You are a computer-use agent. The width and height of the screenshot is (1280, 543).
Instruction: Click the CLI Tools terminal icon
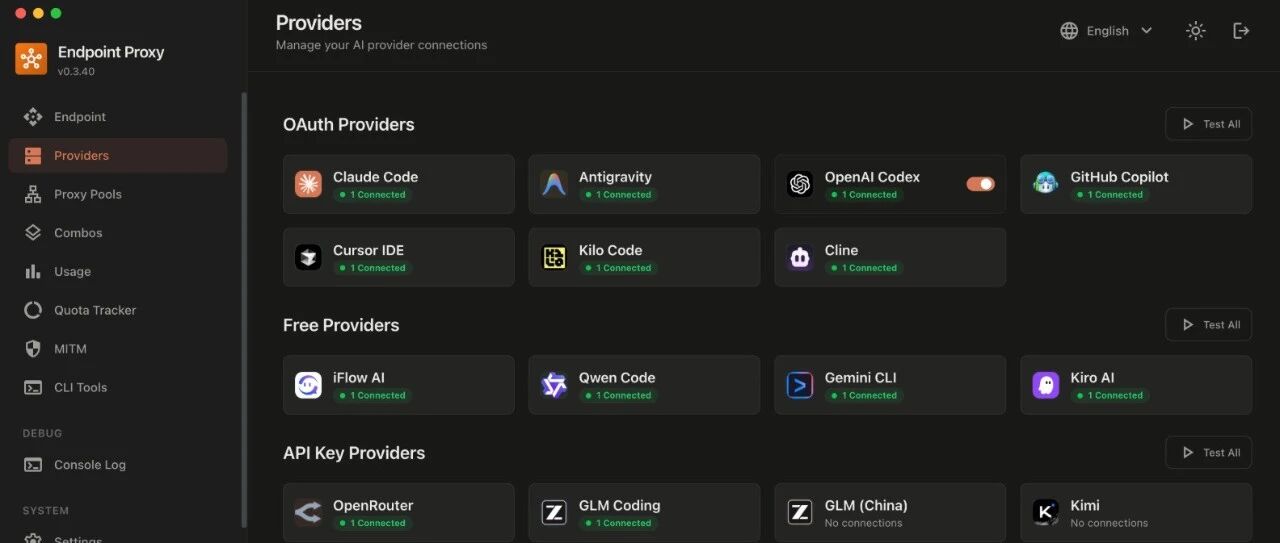coord(33,387)
